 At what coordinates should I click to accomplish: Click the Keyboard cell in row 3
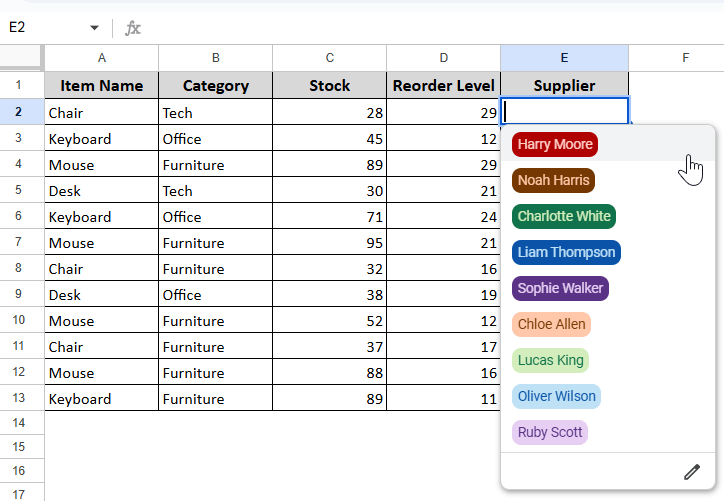[102, 138]
